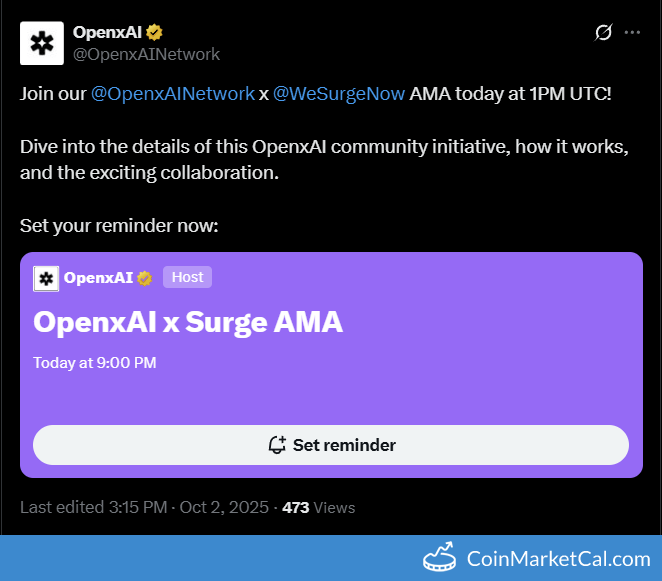Open the OpenxAI x Surge AMA title

[x=187, y=322]
